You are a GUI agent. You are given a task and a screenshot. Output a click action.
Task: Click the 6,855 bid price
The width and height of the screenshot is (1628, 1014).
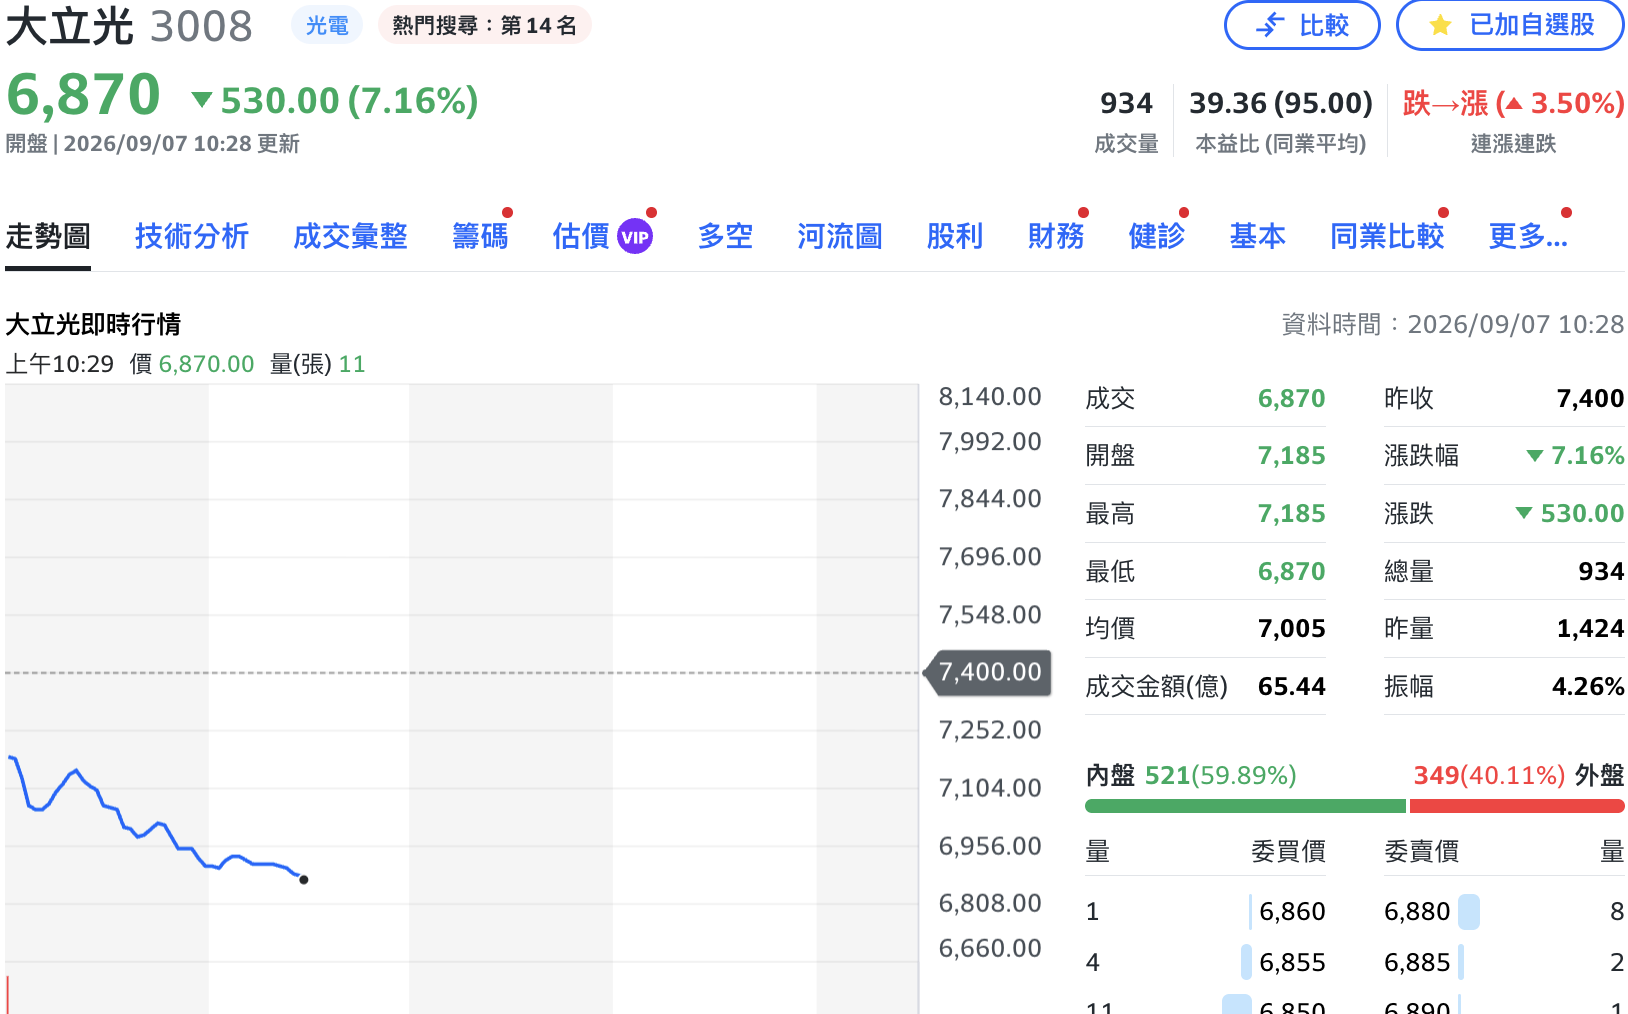(x=1292, y=963)
